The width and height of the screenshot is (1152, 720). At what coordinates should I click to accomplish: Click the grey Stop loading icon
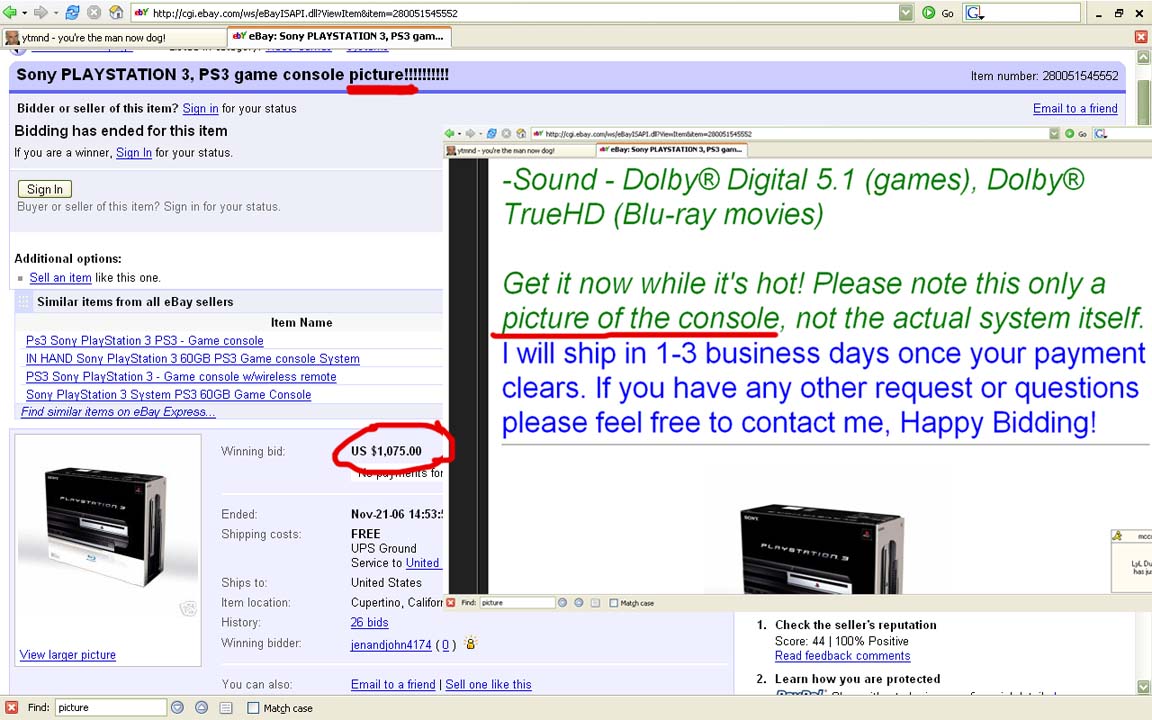pos(94,12)
